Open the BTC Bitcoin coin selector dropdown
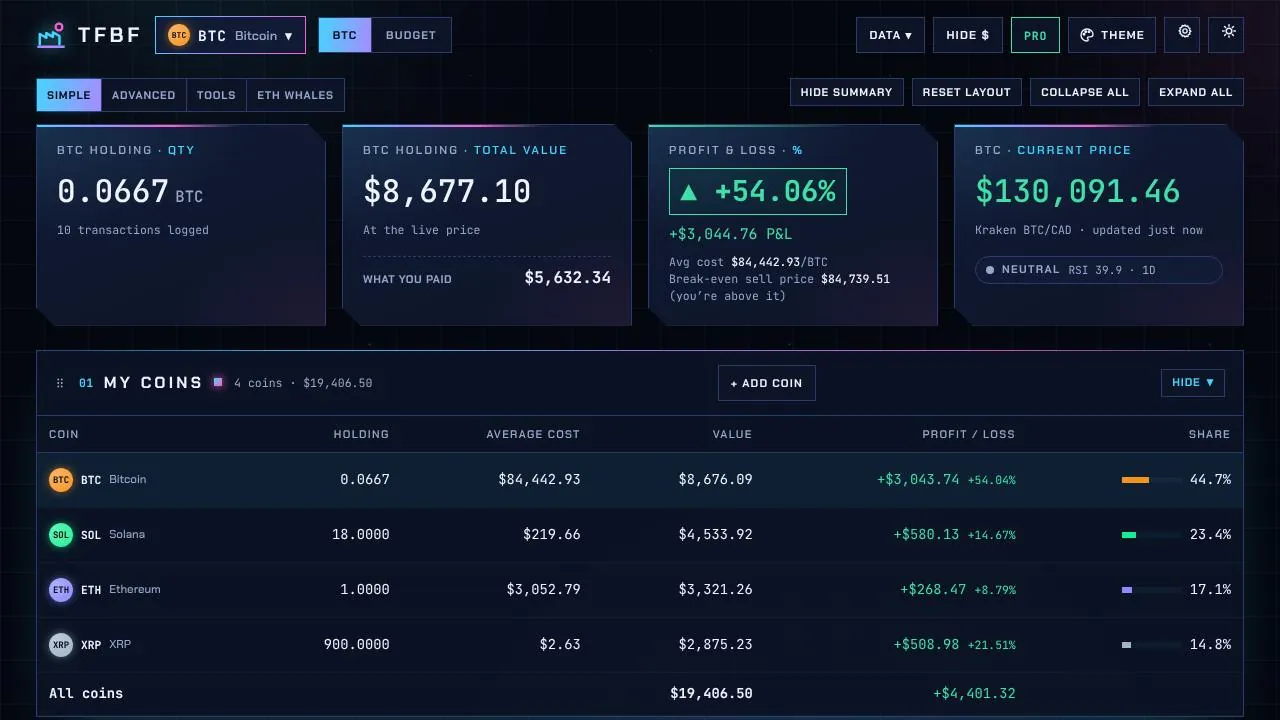 (230, 35)
